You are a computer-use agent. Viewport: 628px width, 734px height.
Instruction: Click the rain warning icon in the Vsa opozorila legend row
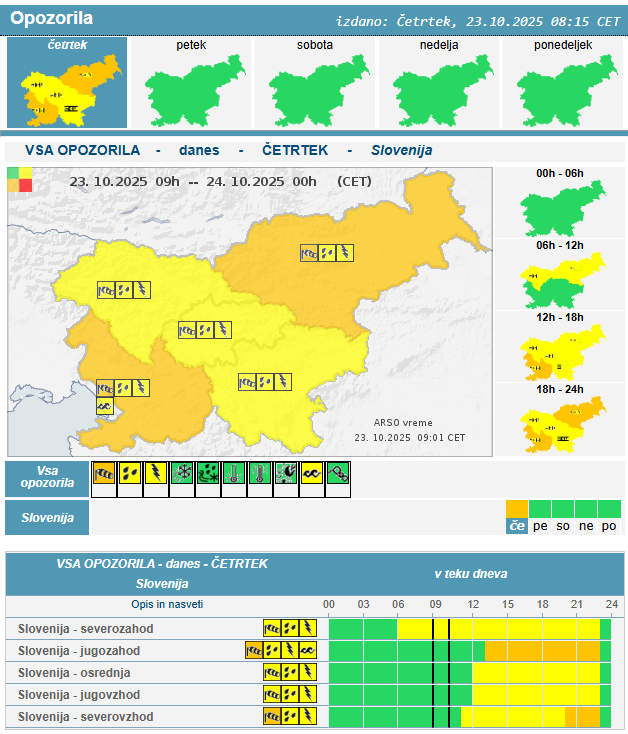(x=131, y=473)
